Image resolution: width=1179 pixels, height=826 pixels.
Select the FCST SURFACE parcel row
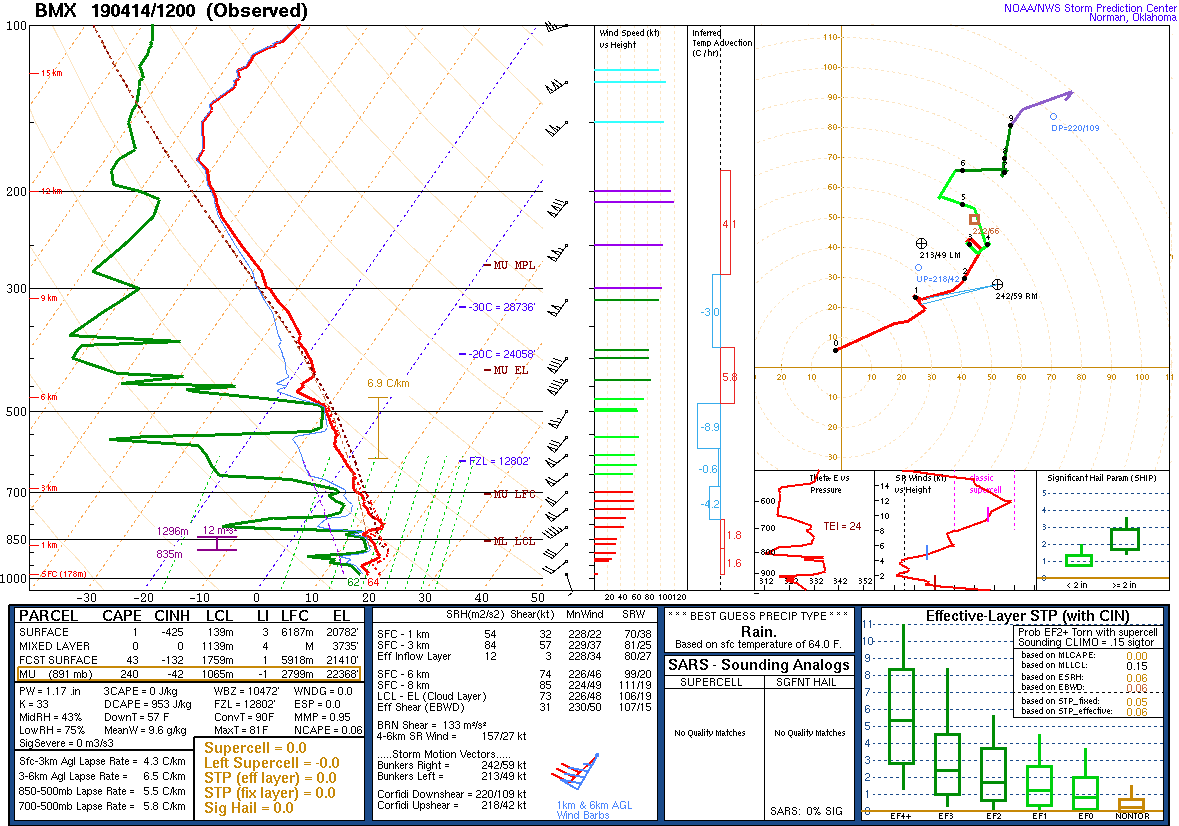click(x=188, y=660)
